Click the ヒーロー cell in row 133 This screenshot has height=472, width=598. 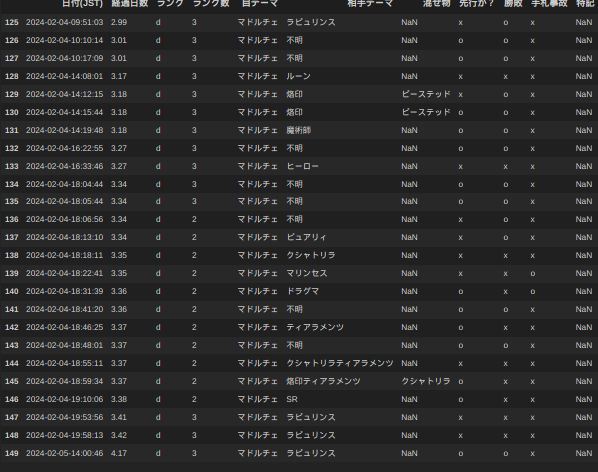302,166
